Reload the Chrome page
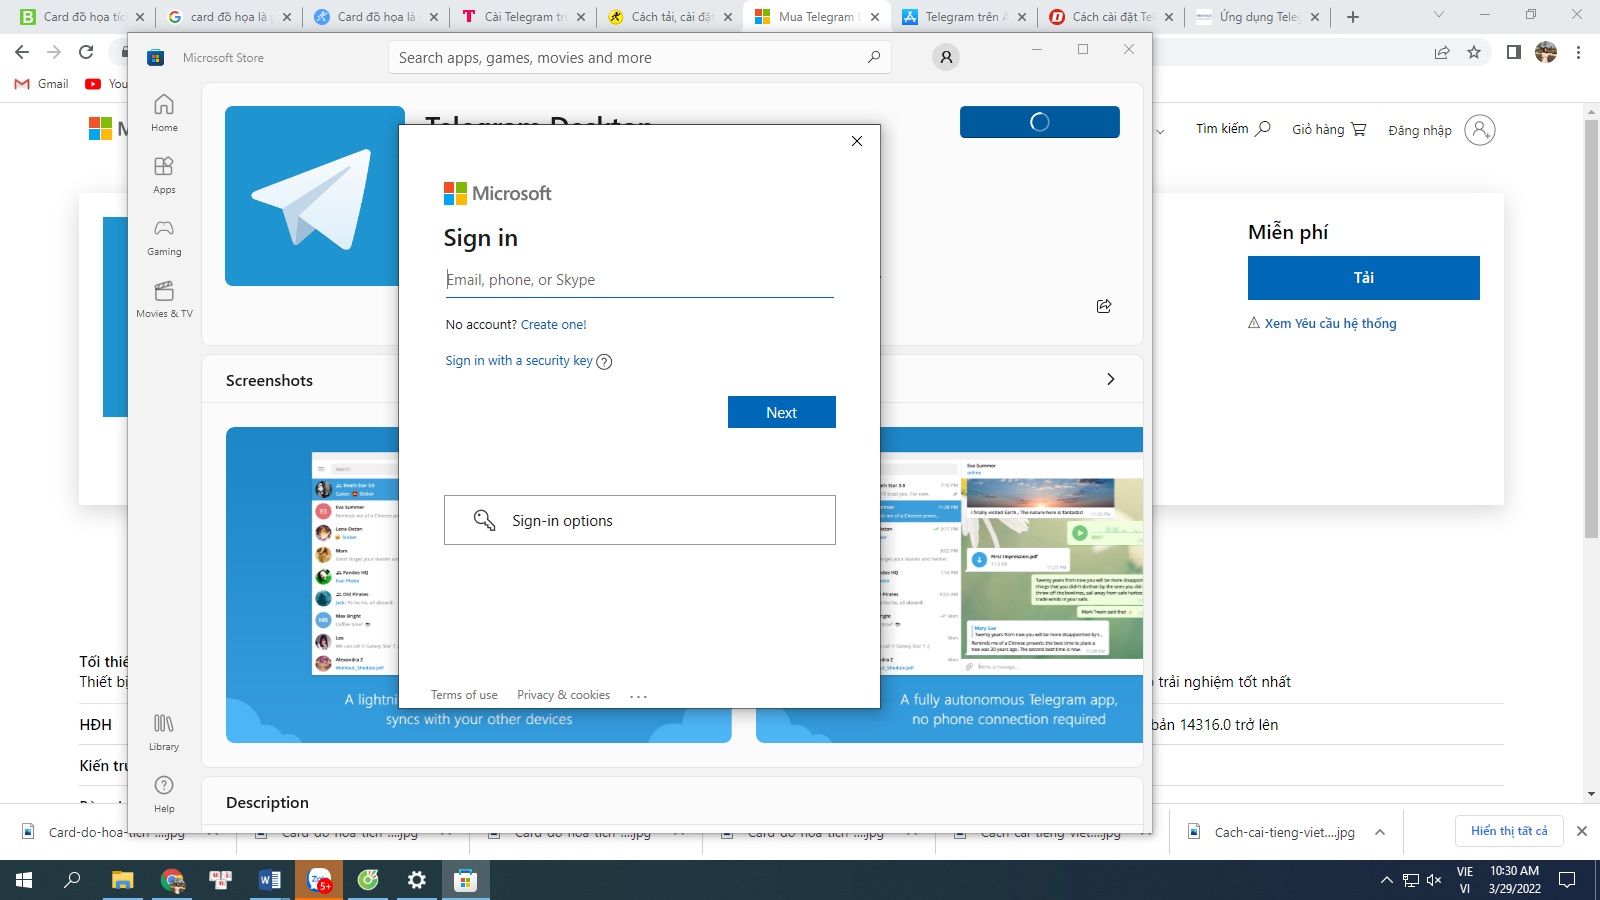Image resolution: width=1600 pixels, height=900 pixels. click(x=86, y=52)
